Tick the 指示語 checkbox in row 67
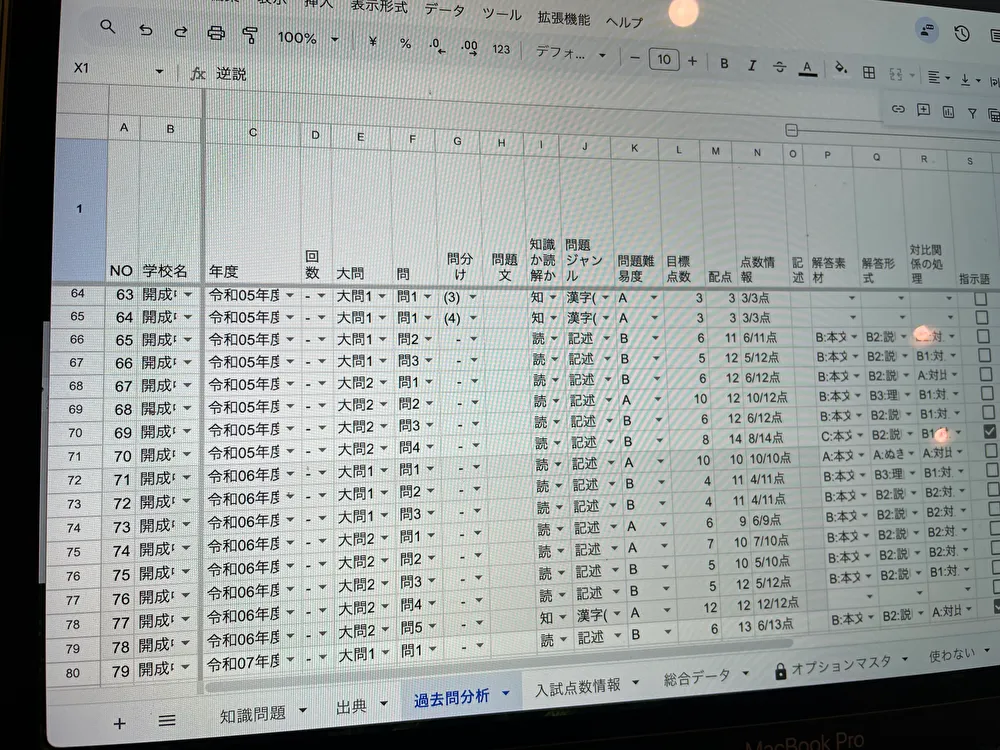Image resolution: width=1000 pixels, height=750 pixels. point(985,355)
